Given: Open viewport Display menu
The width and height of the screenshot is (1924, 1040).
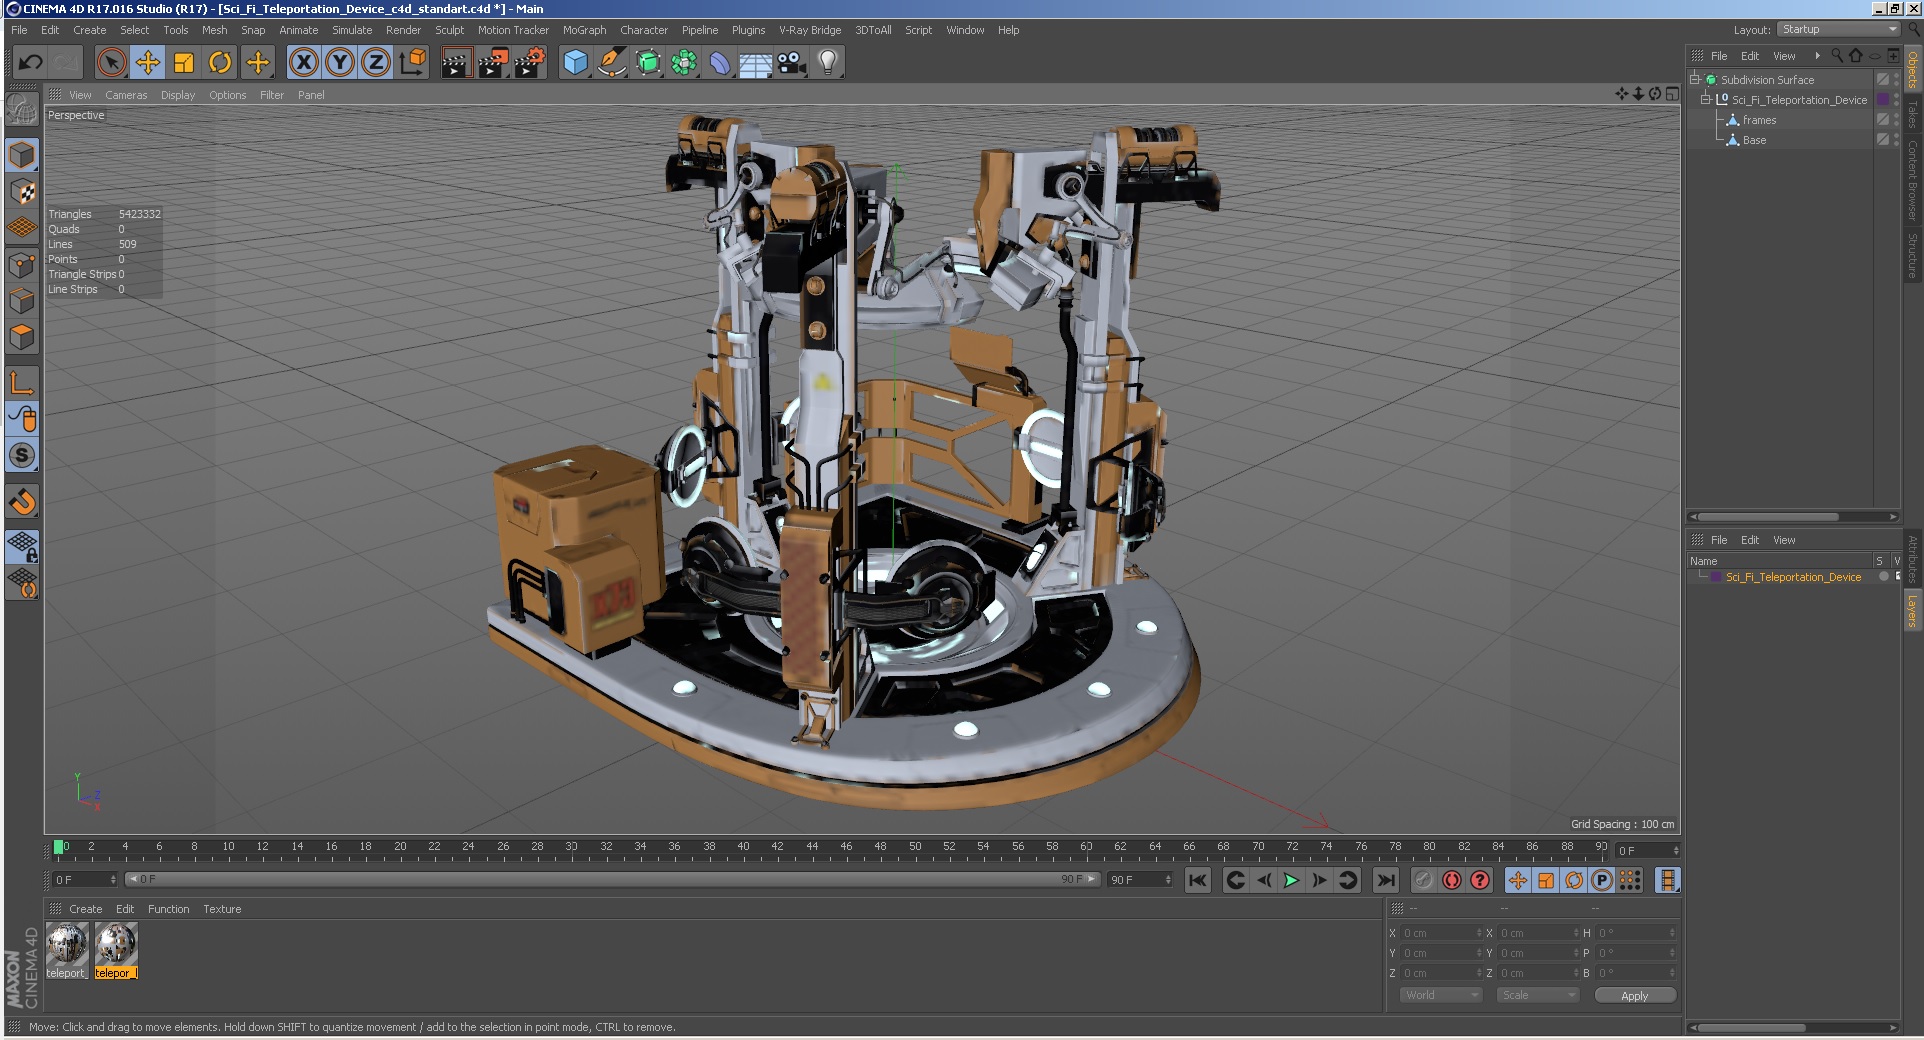Looking at the screenshot, I should click(x=178, y=95).
